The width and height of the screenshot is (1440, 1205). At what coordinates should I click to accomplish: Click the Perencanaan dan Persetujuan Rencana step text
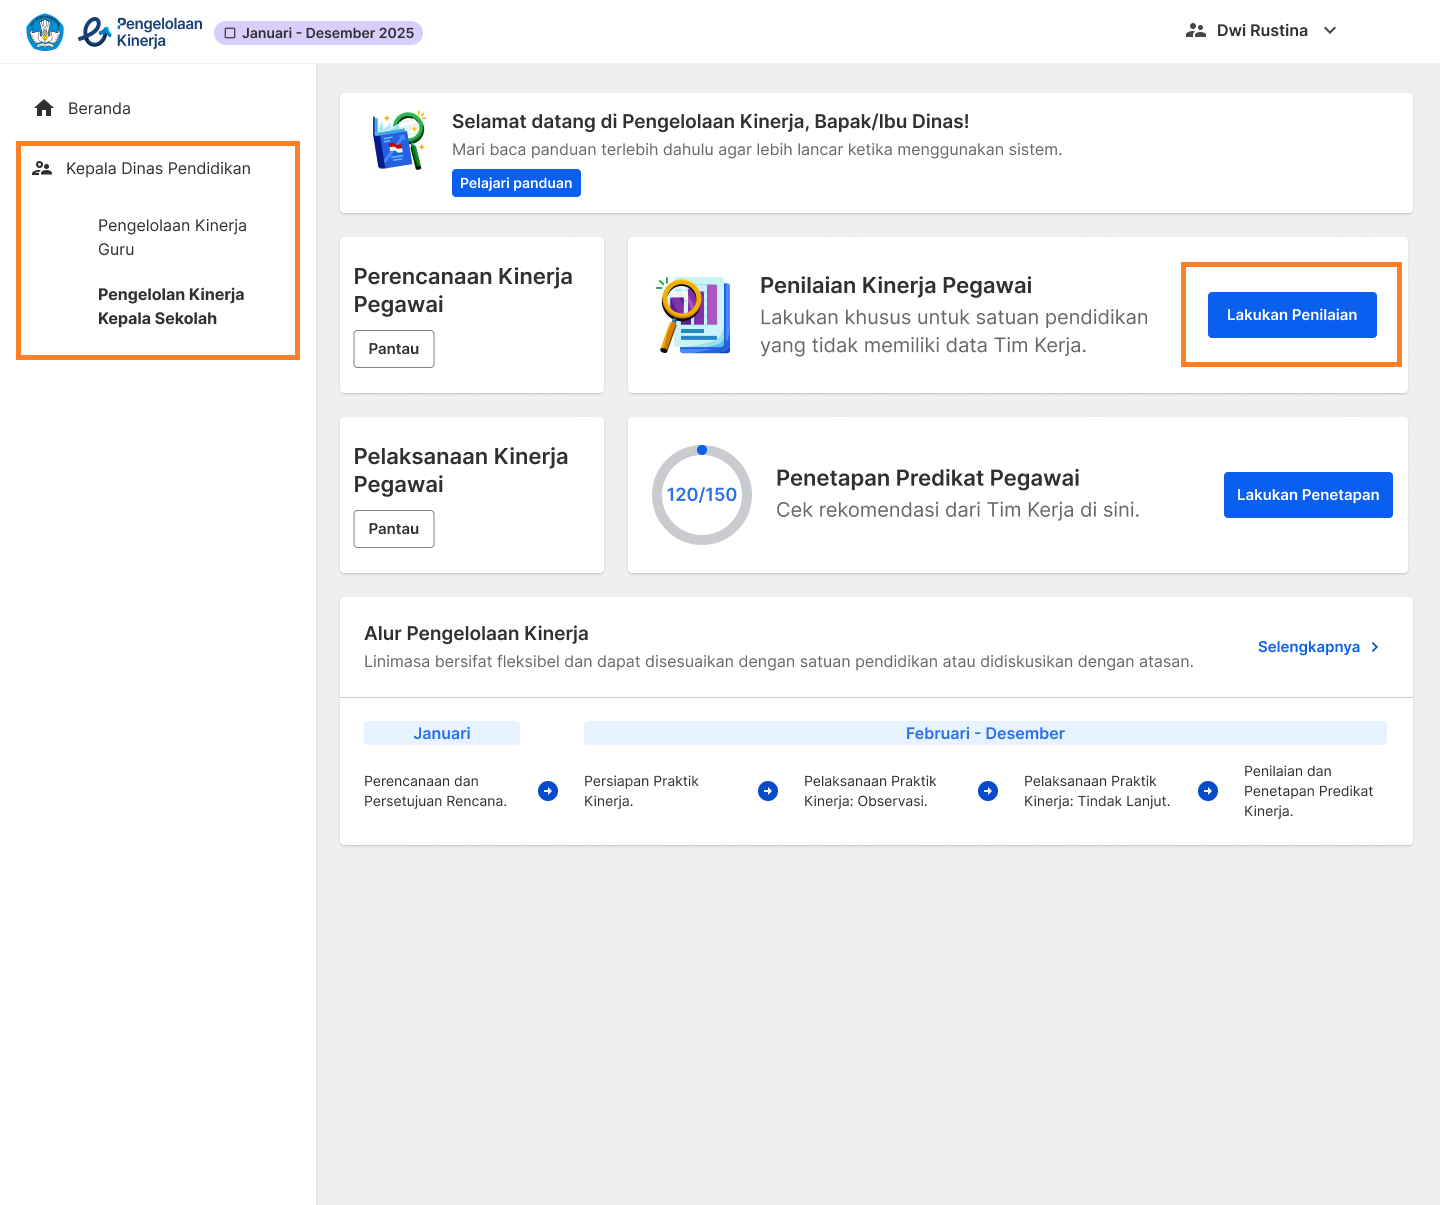pos(436,791)
